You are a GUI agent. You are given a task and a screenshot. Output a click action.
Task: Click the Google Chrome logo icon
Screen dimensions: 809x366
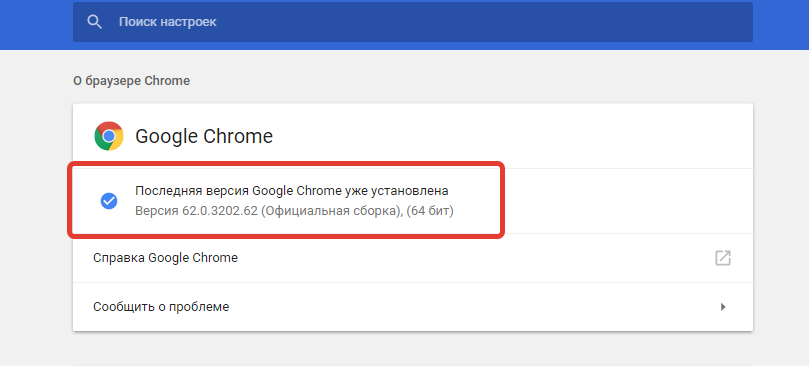pos(109,136)
